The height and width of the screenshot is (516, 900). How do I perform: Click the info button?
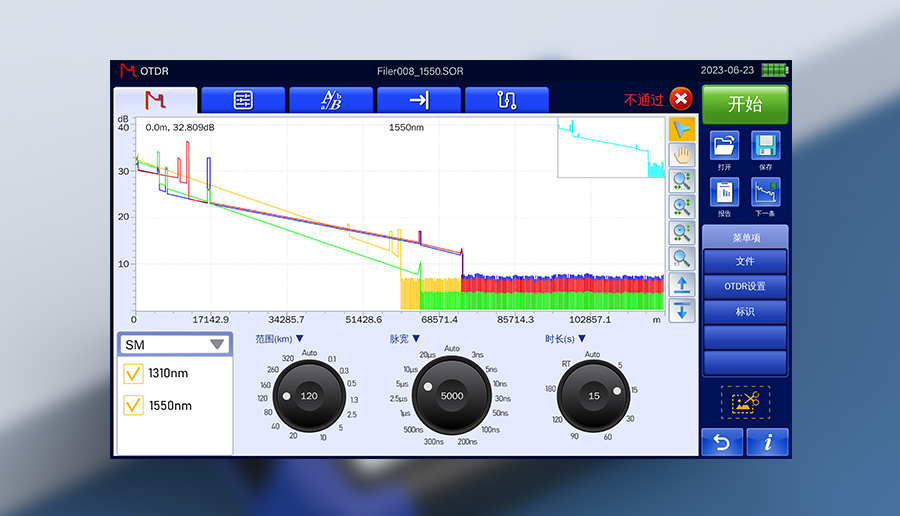(x=767, y=442)
